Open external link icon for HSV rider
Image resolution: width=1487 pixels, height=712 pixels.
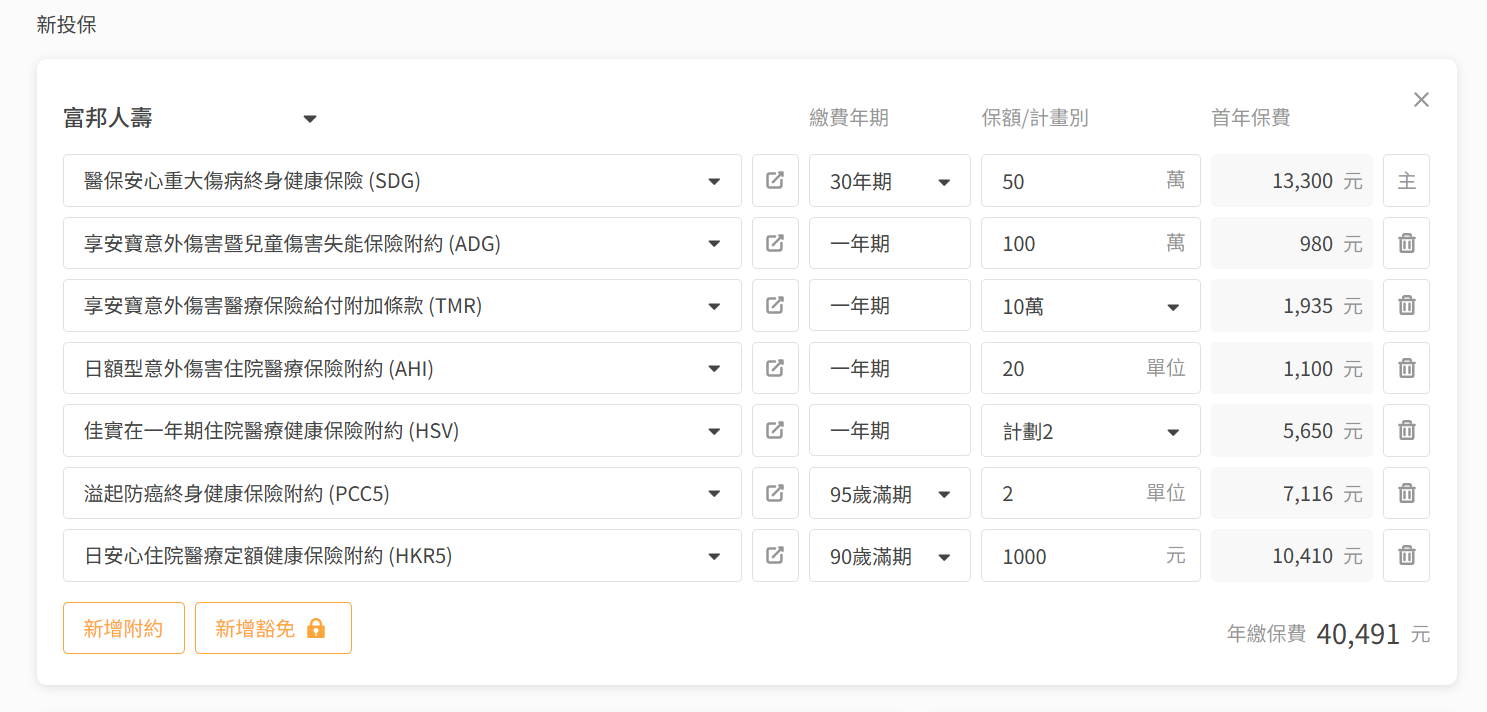tap(775, 431)
